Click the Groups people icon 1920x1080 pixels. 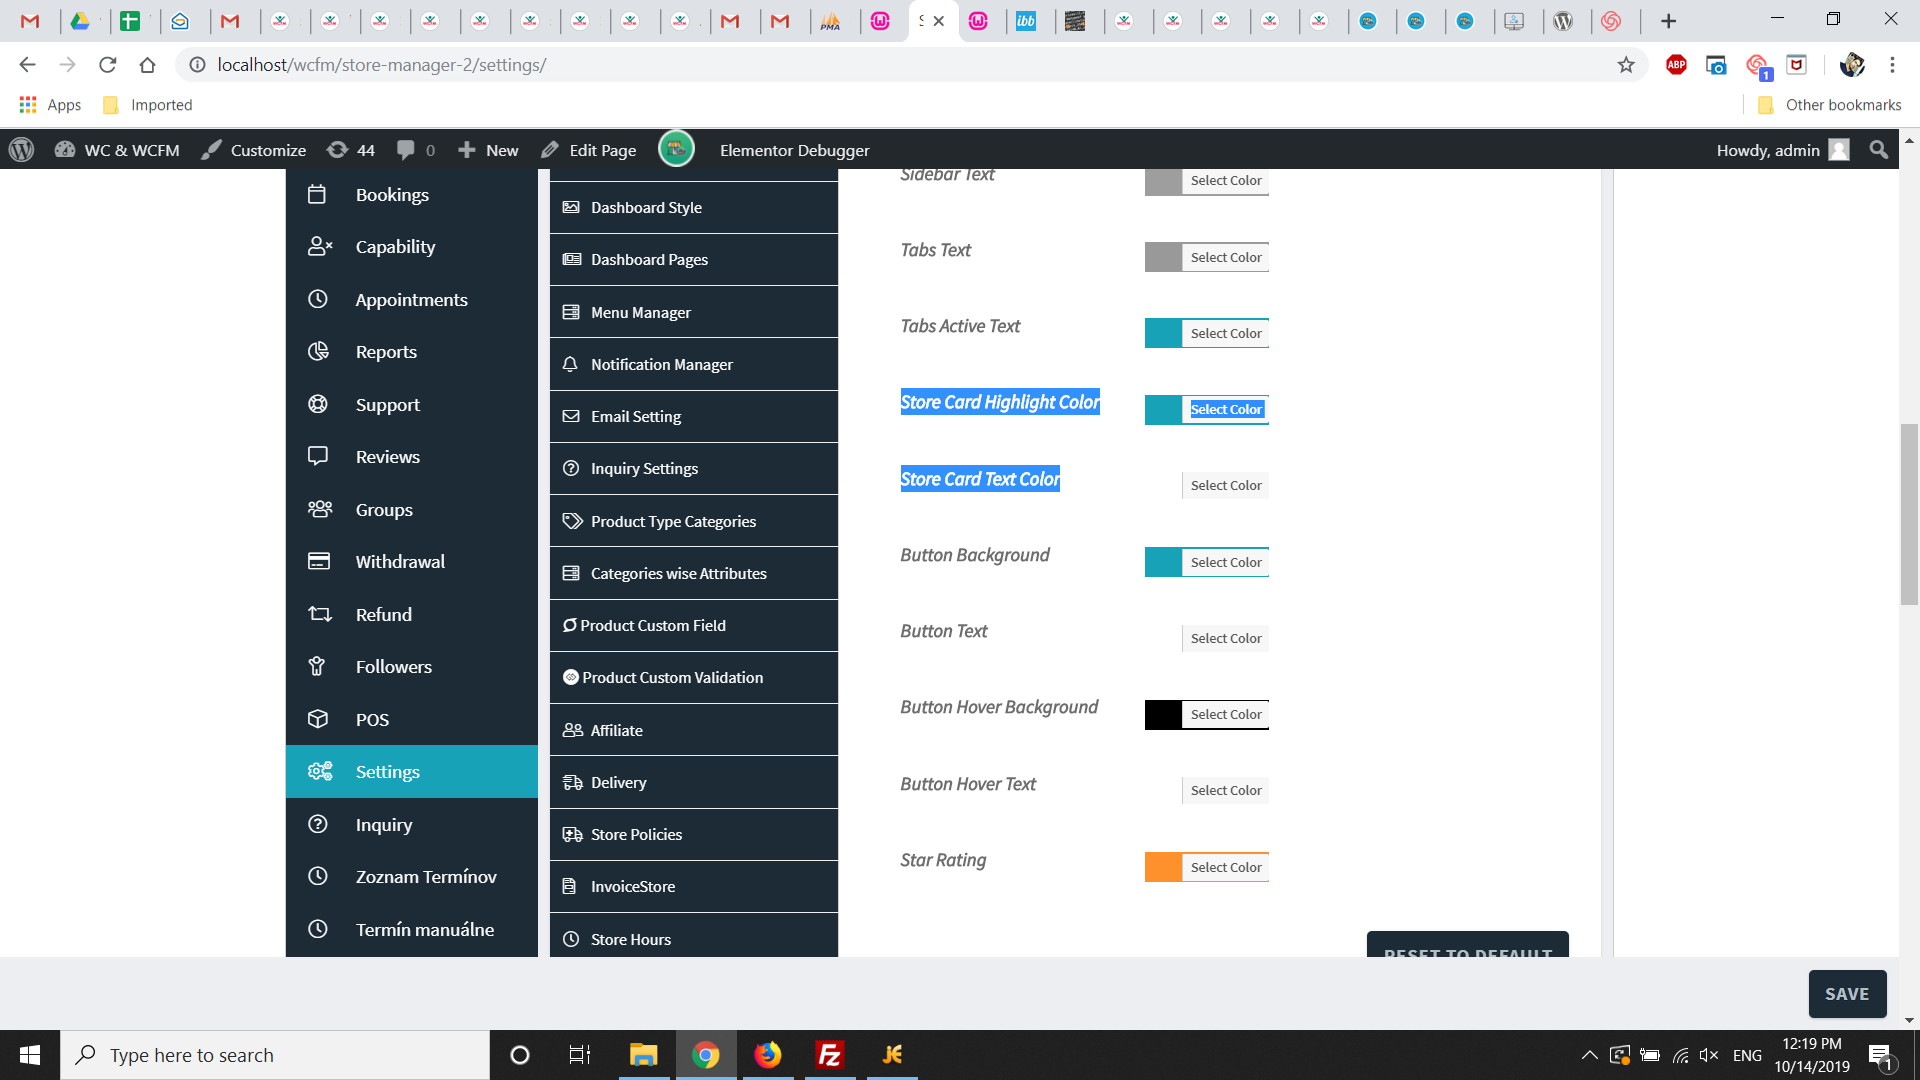[320, 509]
